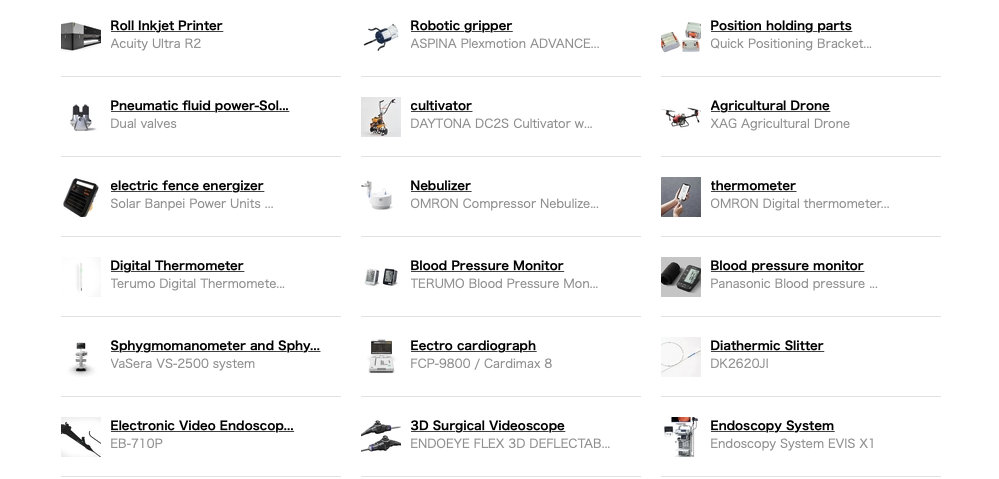Open the thermometer link by OMRON
The width and height of the screenshot is (999, 479).
pyautogui.click(x=753, y=185)
